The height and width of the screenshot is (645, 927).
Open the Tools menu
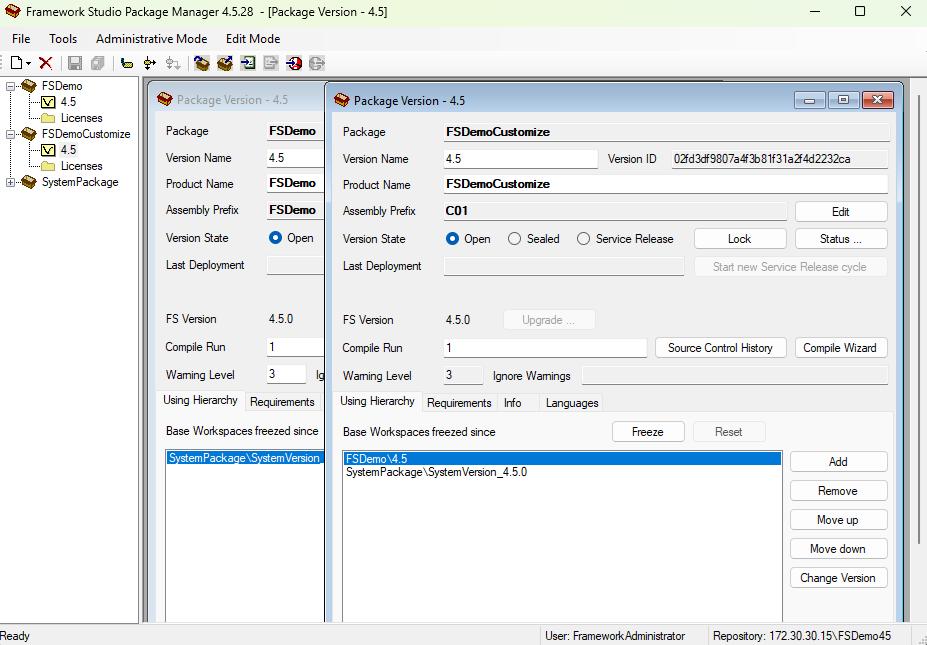point(63,39)
